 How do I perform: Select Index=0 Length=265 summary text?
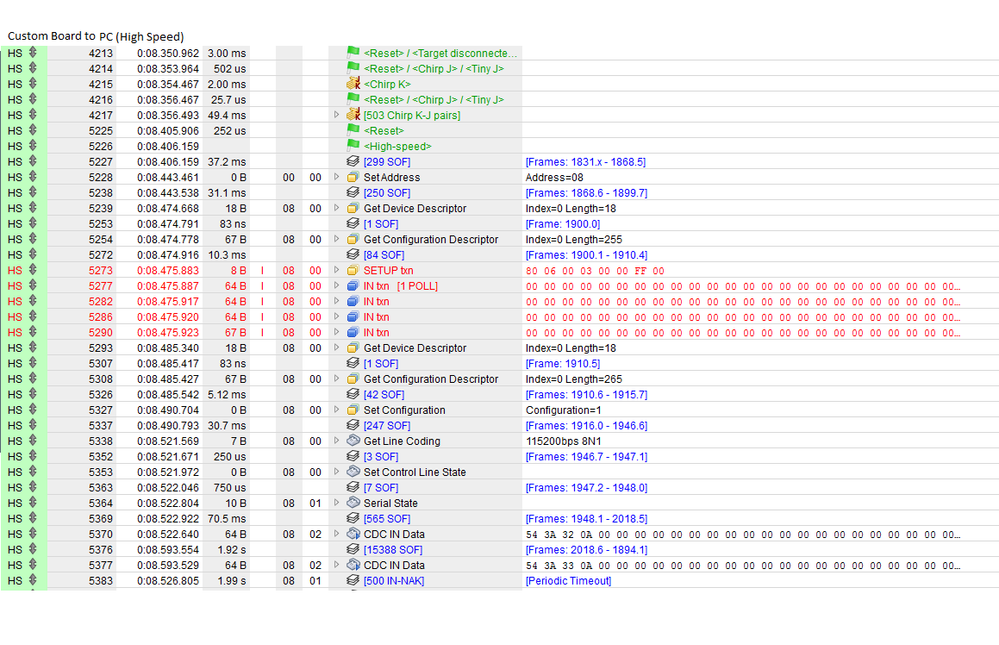tap(573, 379)
